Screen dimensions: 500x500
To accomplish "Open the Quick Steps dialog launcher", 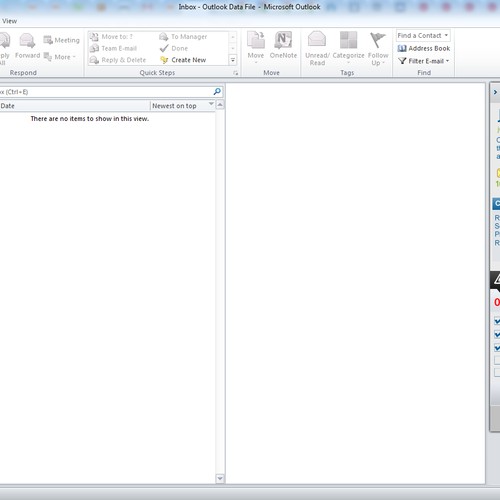I will [236, 73].
